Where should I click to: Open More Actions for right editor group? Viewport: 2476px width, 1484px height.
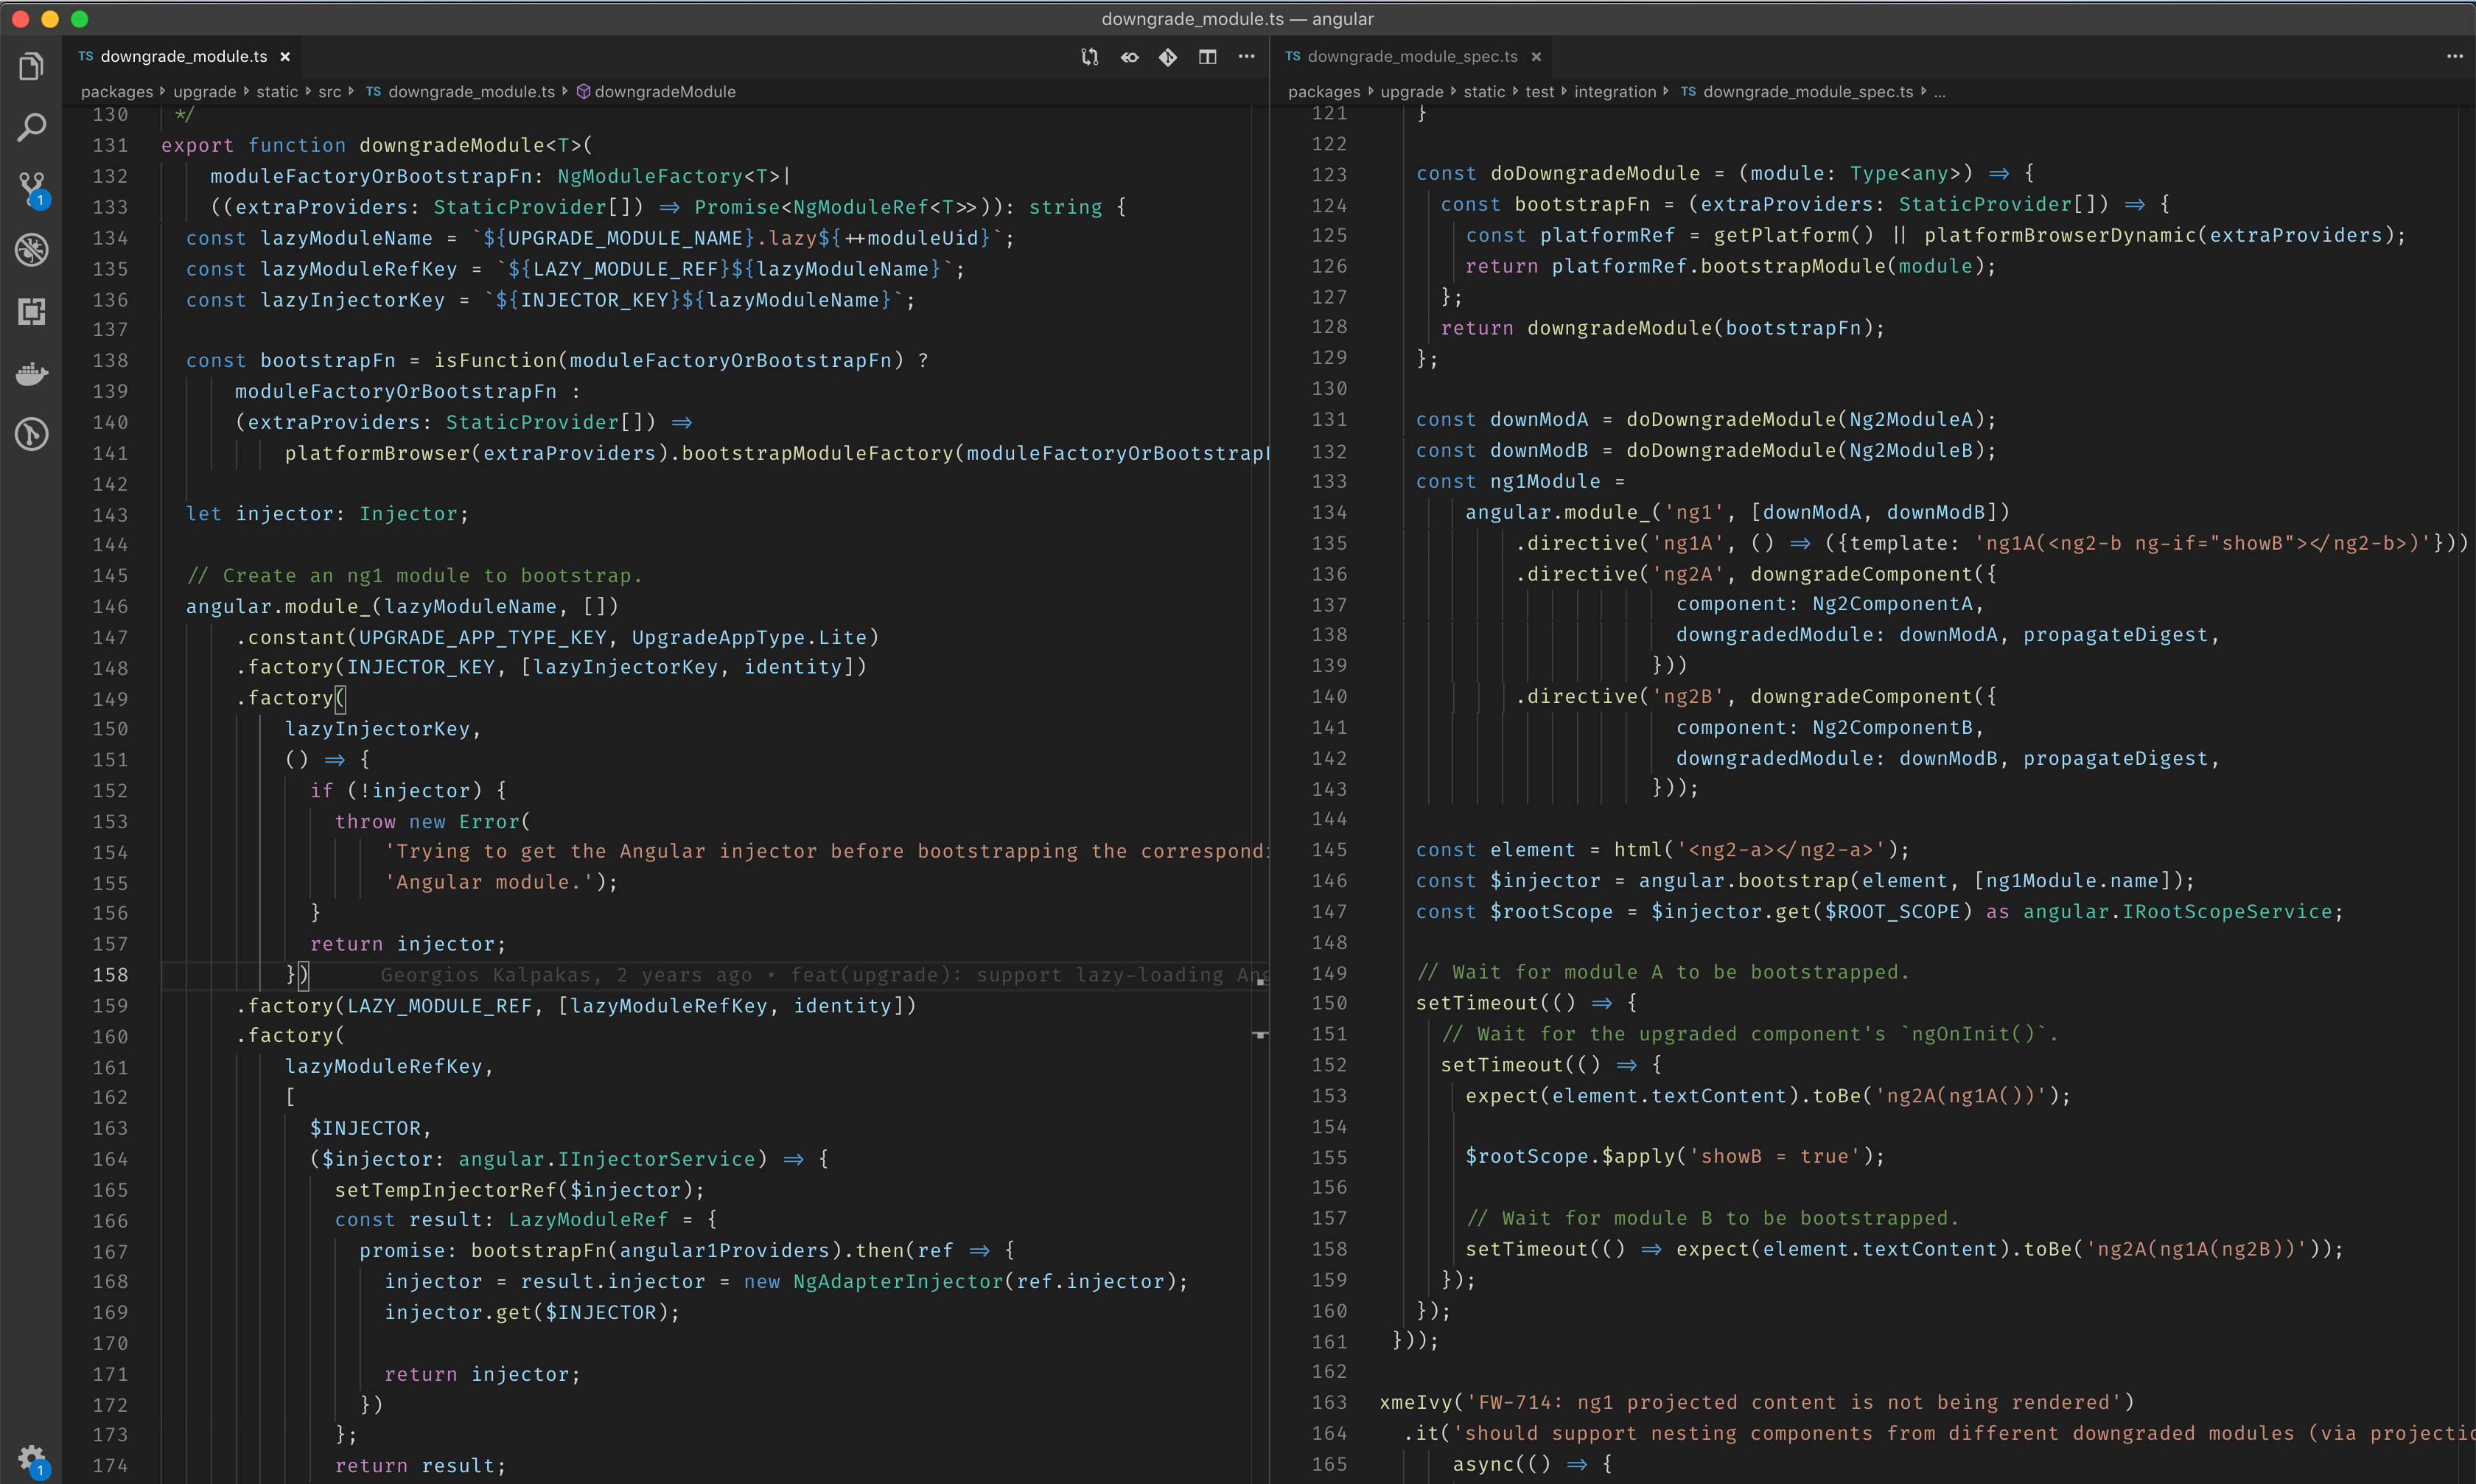(2454, 57)
